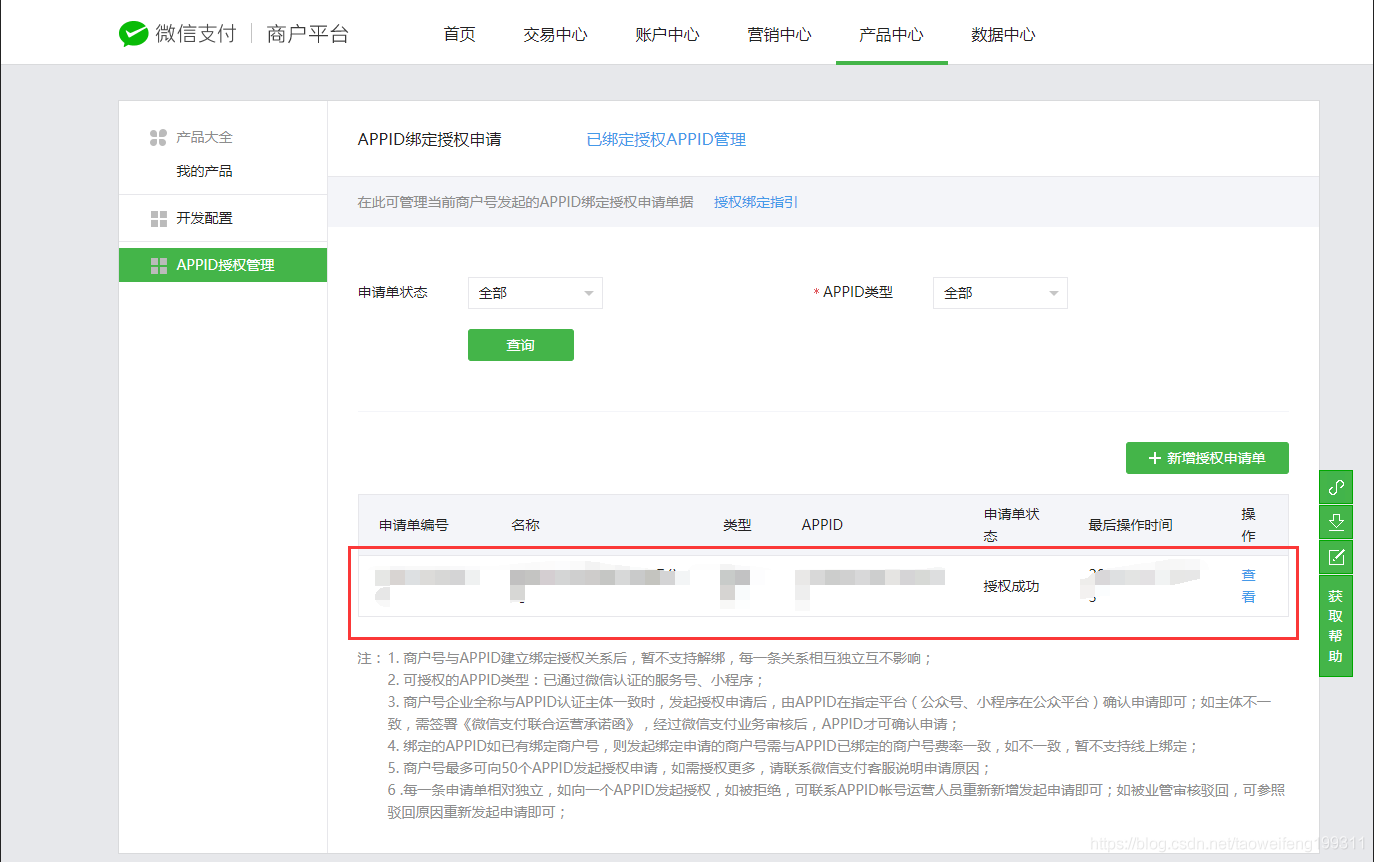This screenshot has width=1374, height=862.
Task: Click the edit note icon in the right toolbar
Action: [x=1336, y=557]
